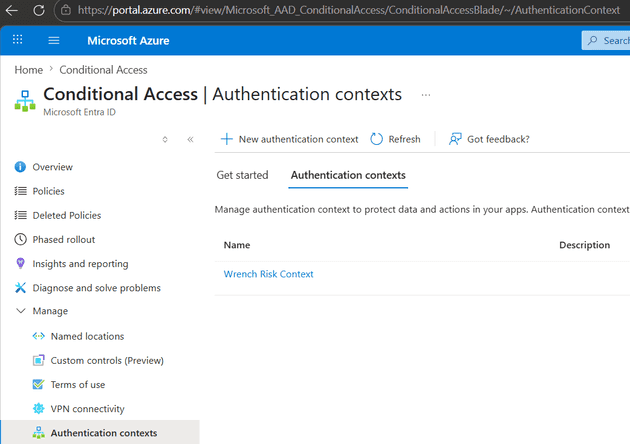Click the Microsoft Azure title
Viewport: 630px width, 444px height.
pos(128,41)
